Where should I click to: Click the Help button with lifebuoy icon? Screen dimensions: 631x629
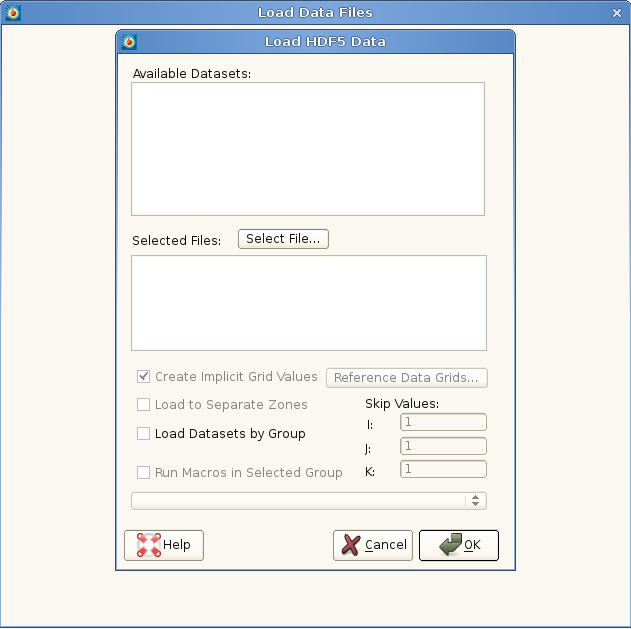[164, 545]
